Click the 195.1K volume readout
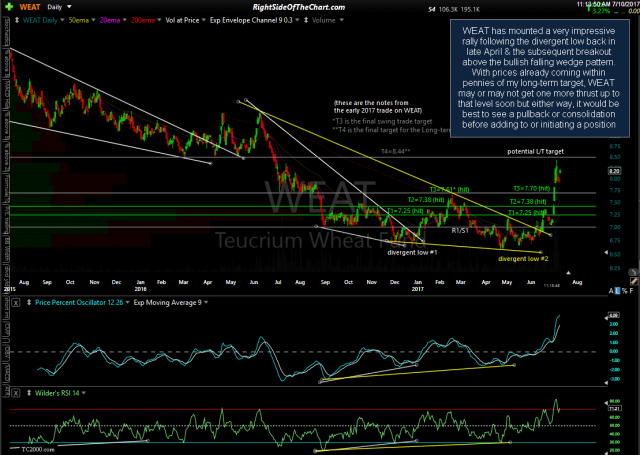Viewport: 640px width, 455px height. (470, 9)
